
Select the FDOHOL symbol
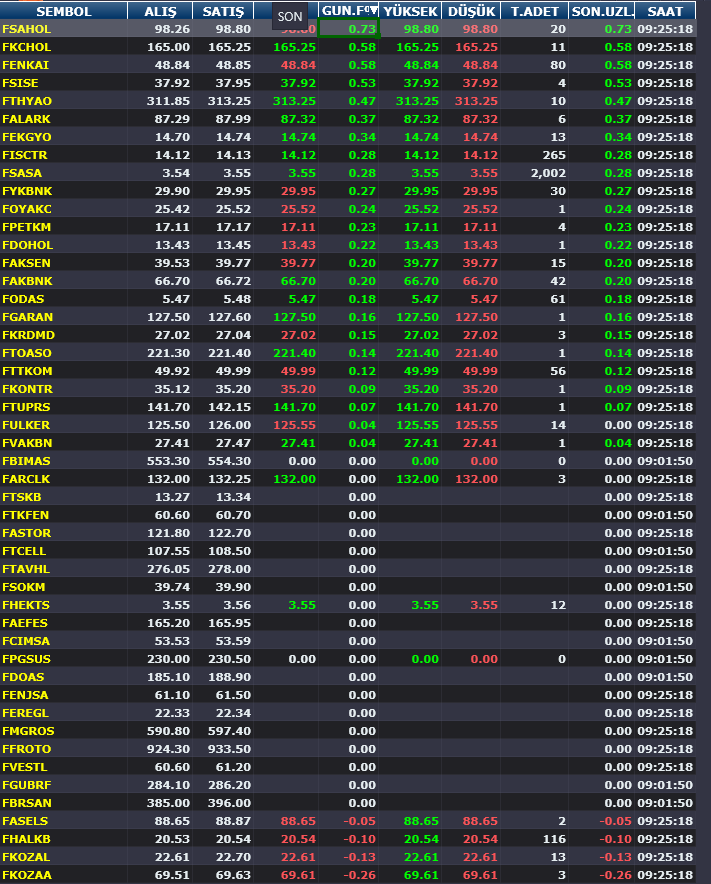[x=28, y=245]
